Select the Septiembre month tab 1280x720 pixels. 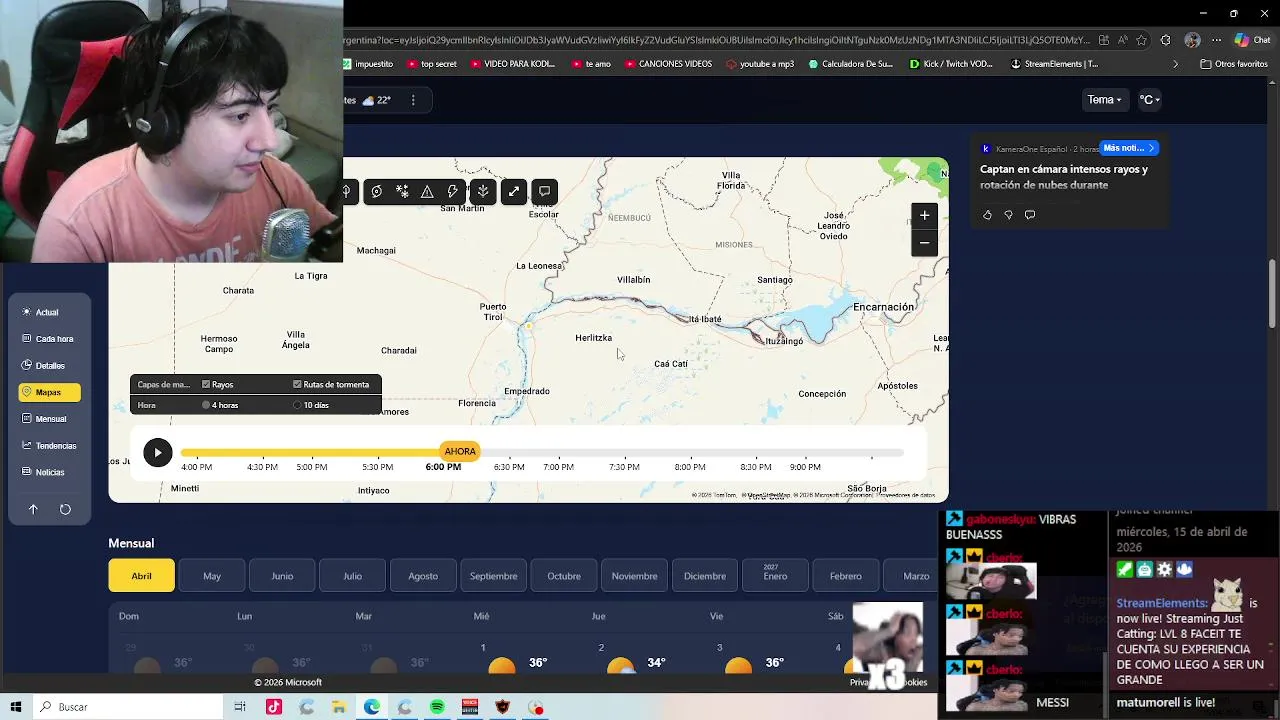(494, 576)
